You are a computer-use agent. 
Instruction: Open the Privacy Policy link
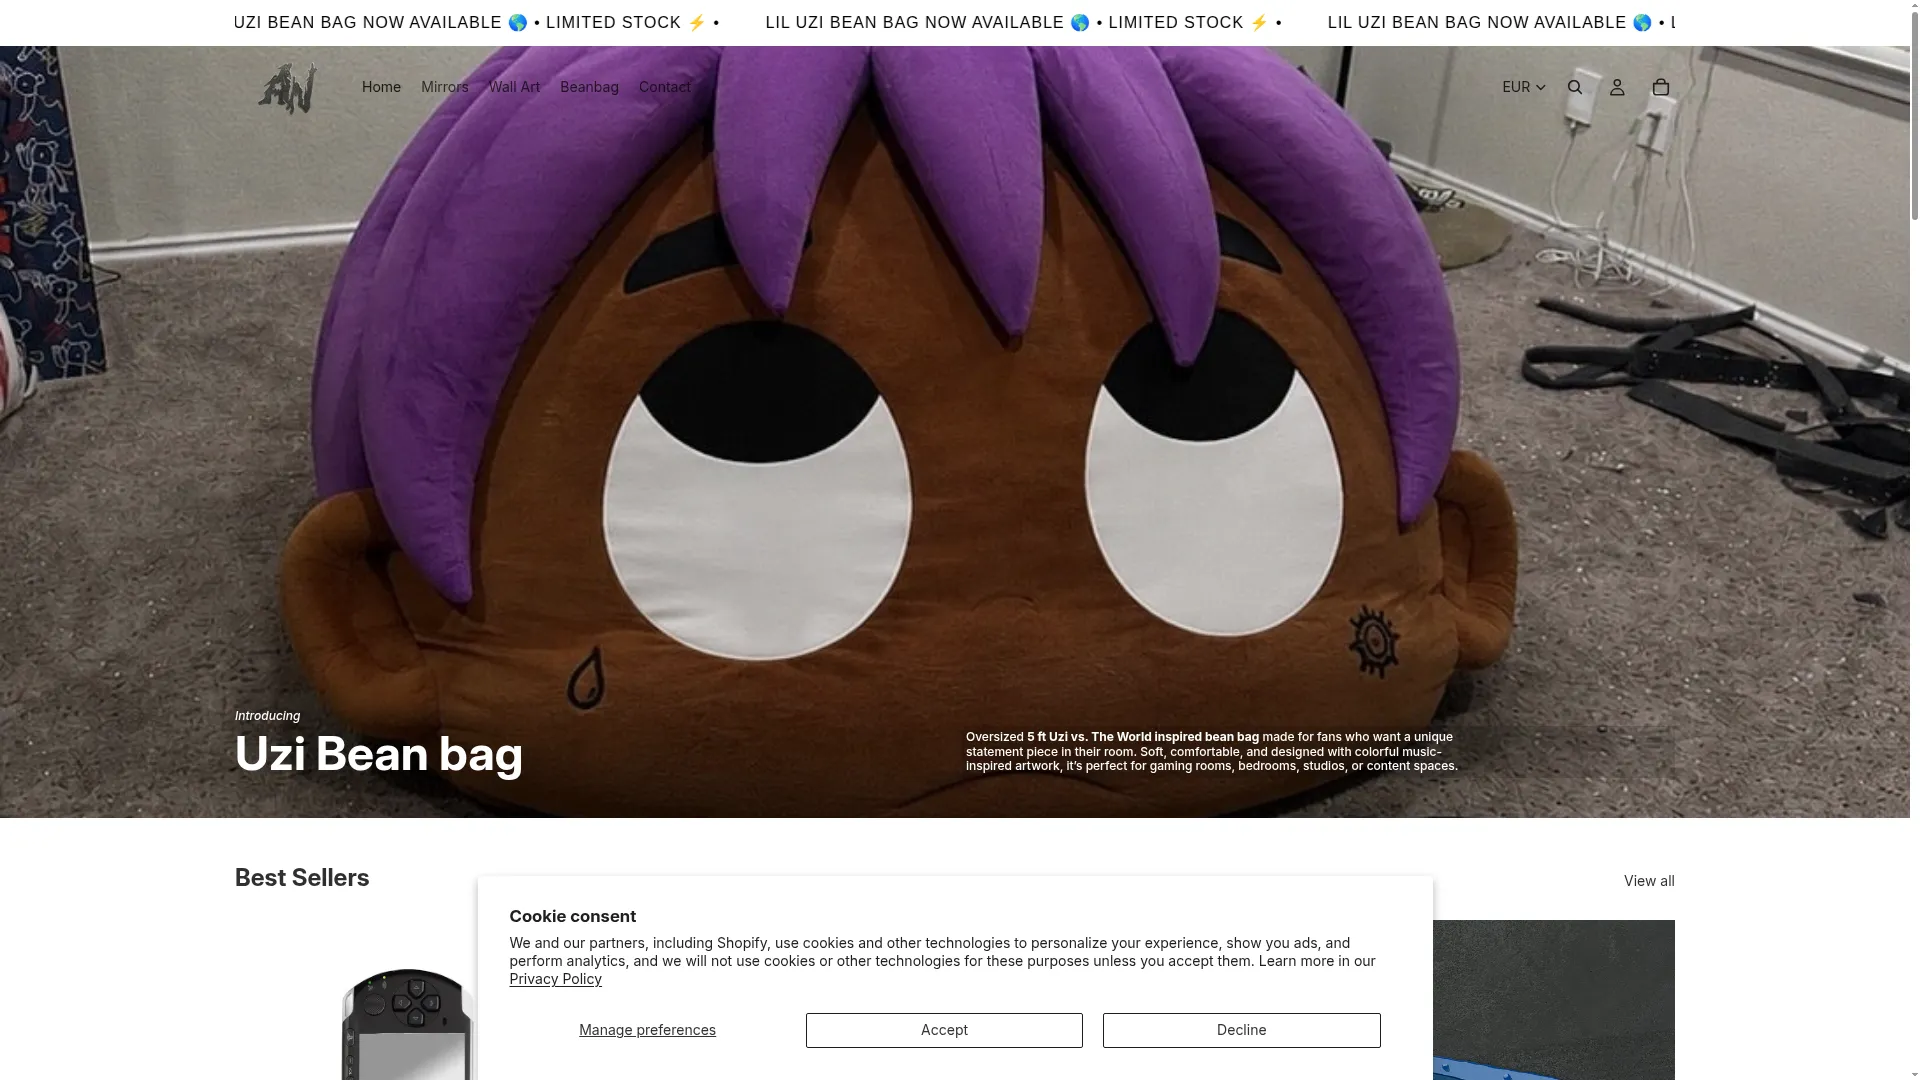(555, 979)
